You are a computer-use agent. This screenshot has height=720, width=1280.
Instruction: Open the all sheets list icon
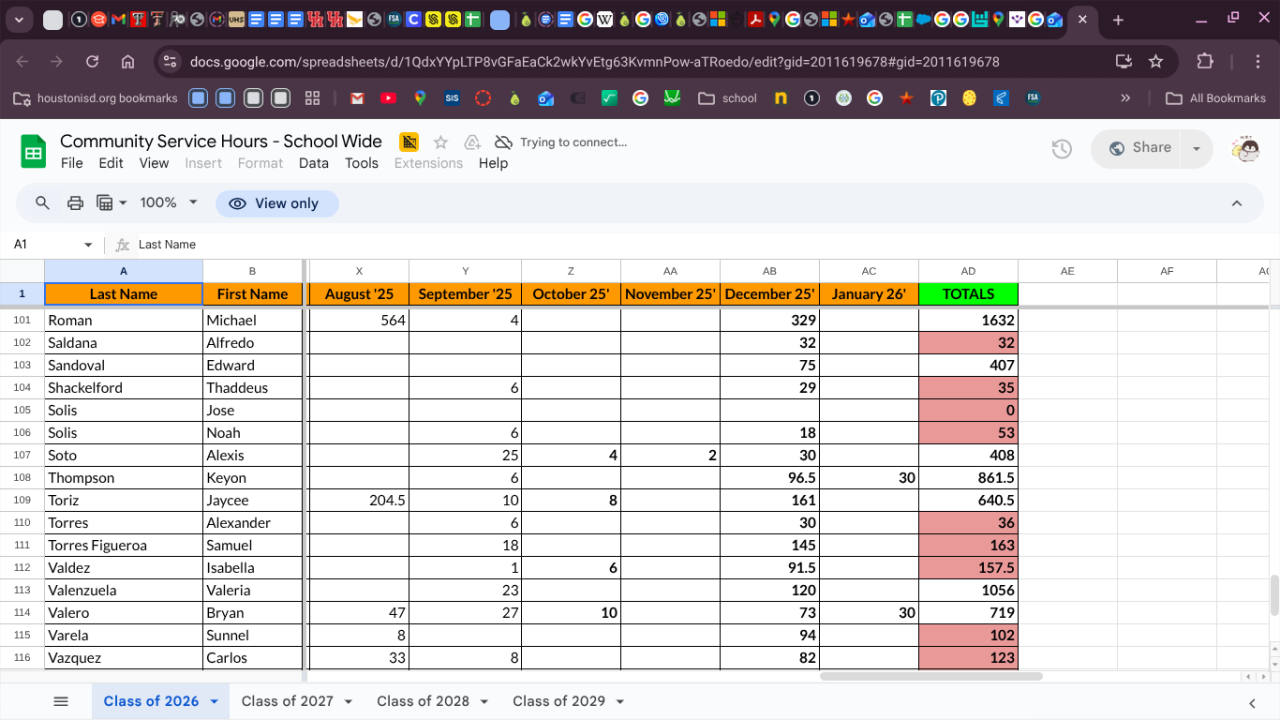61,701
